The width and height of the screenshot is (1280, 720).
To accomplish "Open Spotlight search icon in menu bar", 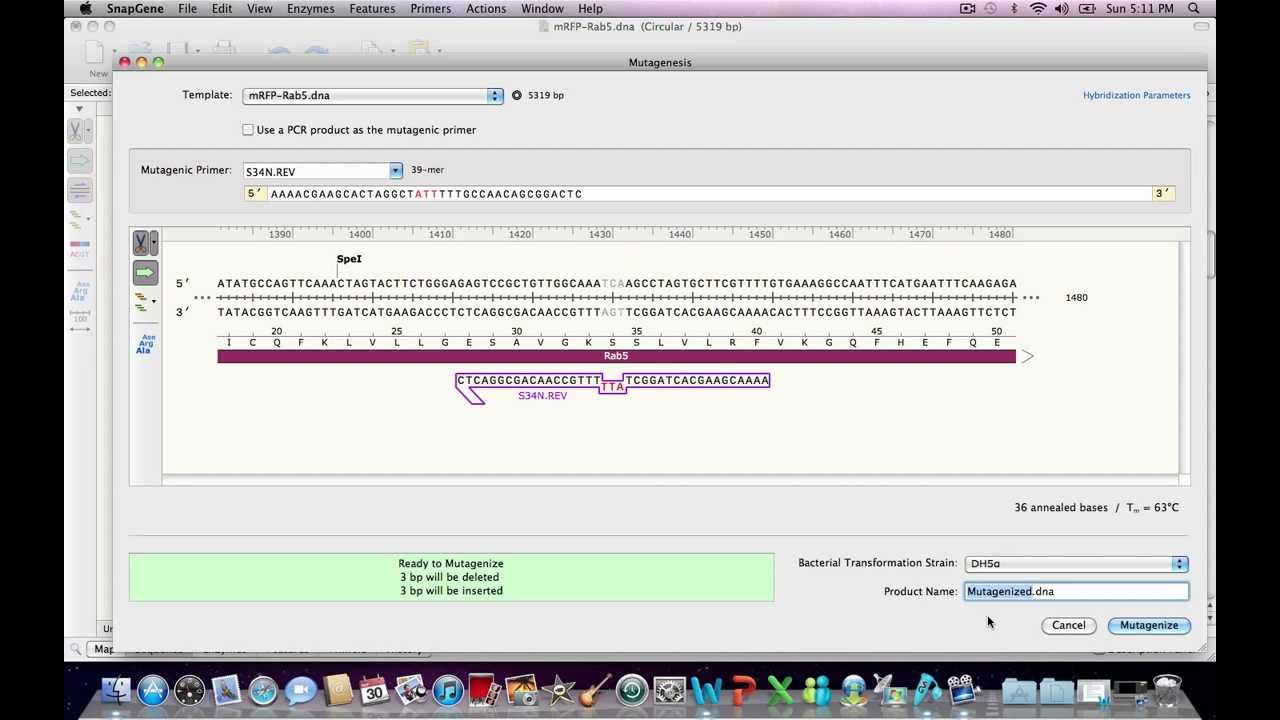I will tap(1194, 9).
